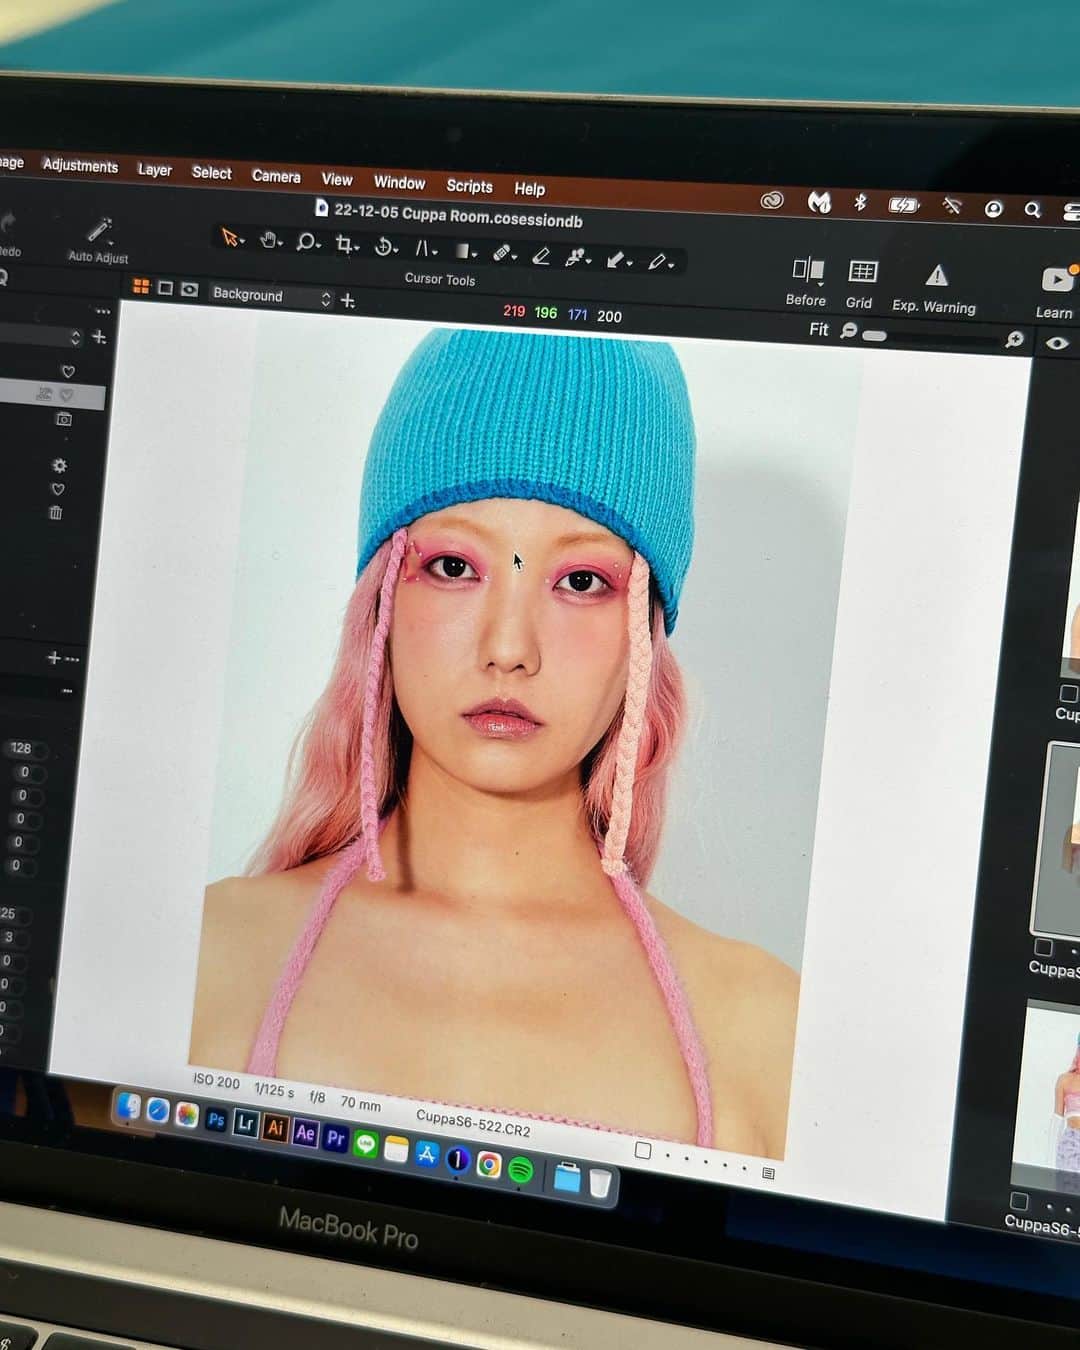Select the Keystone cursor tool
The height and width of the screenshot is (1350, 1080).
(x=423, y=248)
